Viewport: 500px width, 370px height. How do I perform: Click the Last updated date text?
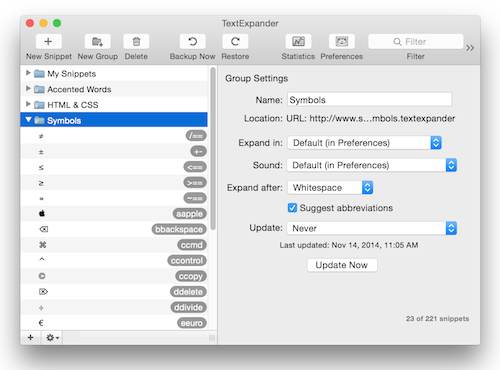(x=349, y=245)
